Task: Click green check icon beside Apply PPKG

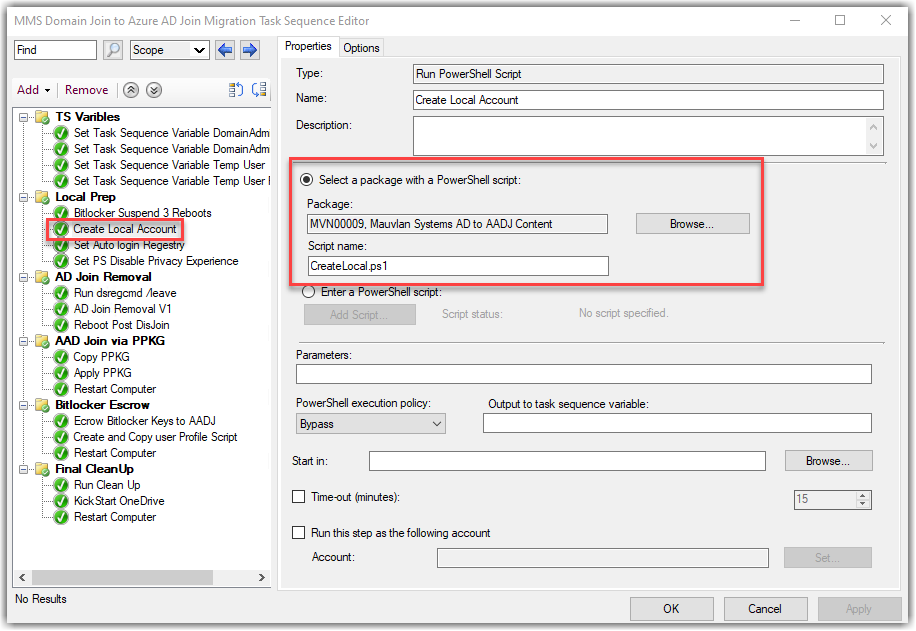Action: (61, 373)
